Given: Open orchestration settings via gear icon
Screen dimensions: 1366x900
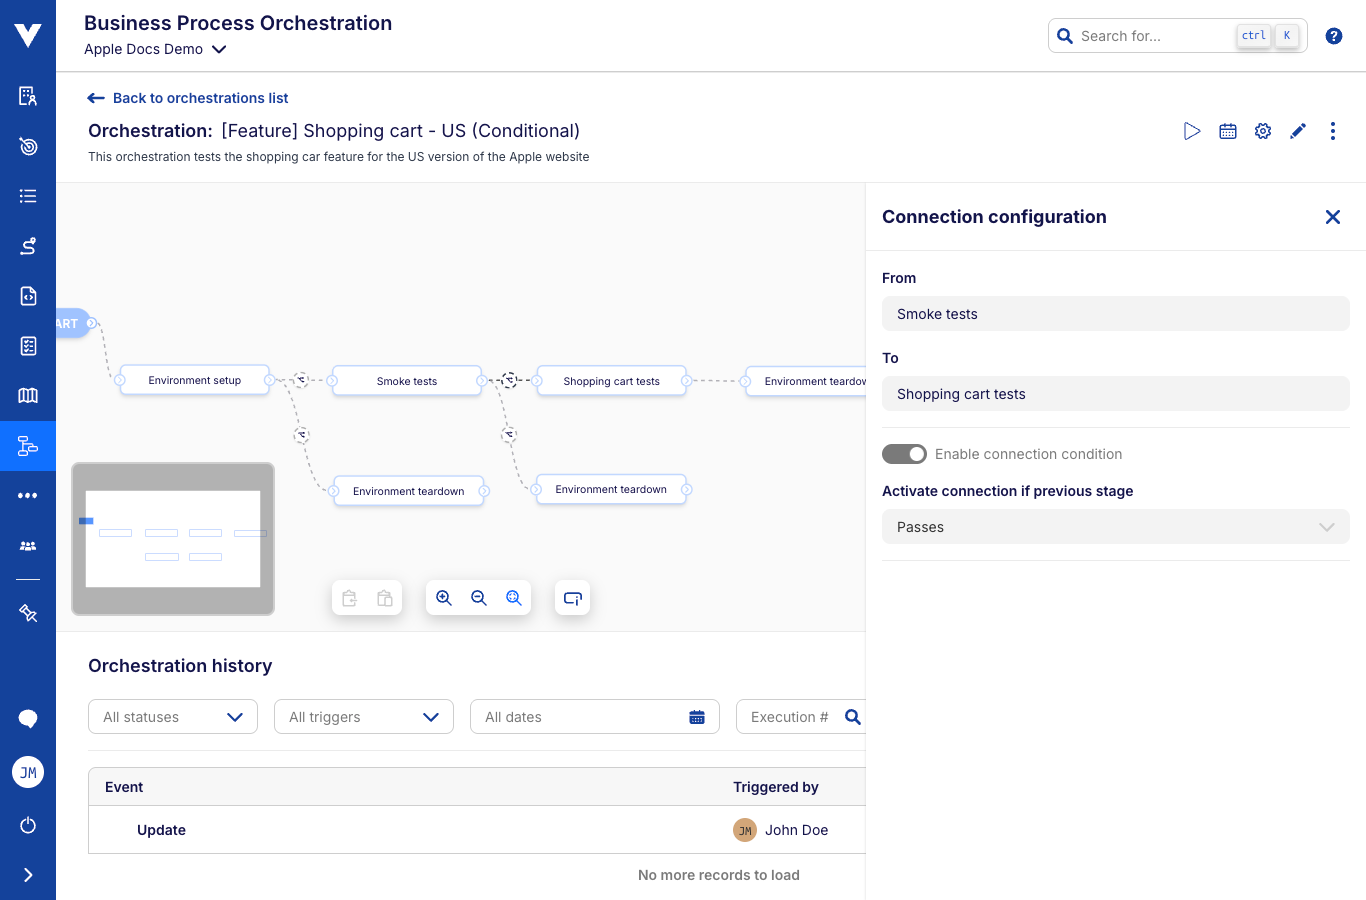Looking at the screenshot, I should (1262, 130).
